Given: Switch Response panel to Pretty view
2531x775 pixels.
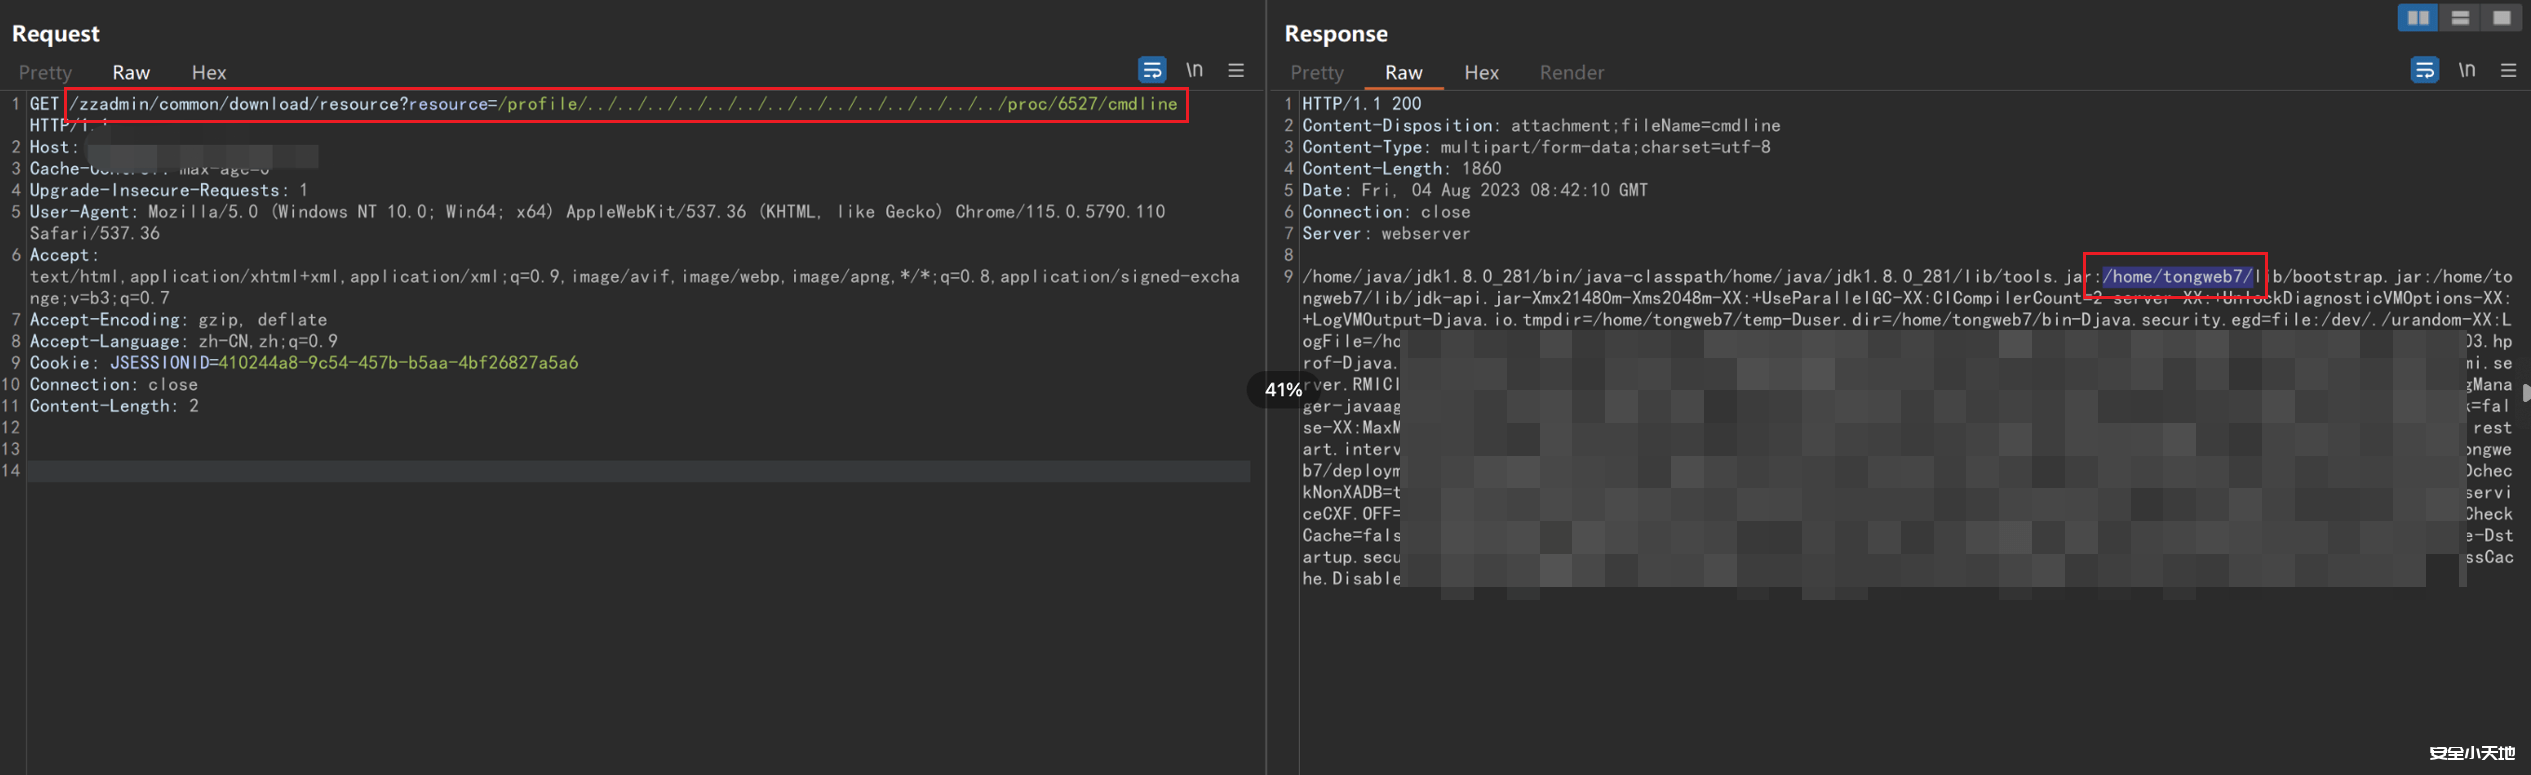Looking at the screenshot, I should (x=1317, y=73).
